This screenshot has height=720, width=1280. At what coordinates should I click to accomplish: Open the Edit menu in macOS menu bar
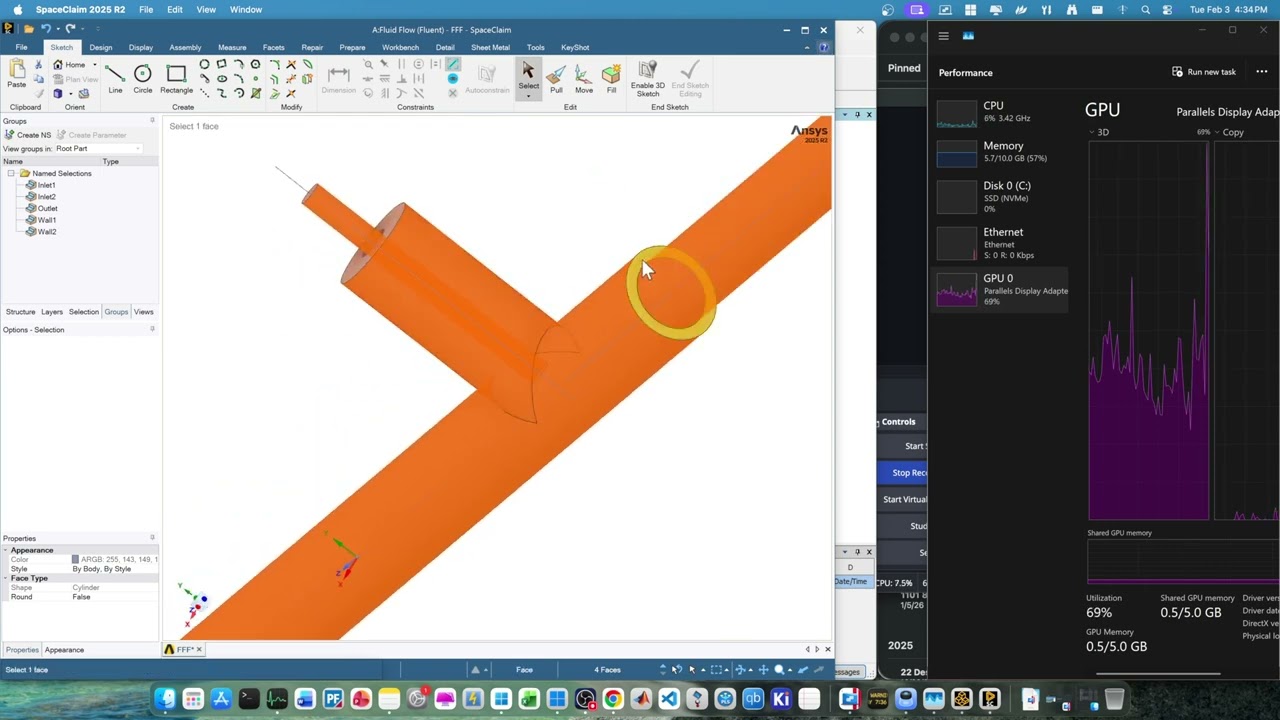(x=175, y=10)
